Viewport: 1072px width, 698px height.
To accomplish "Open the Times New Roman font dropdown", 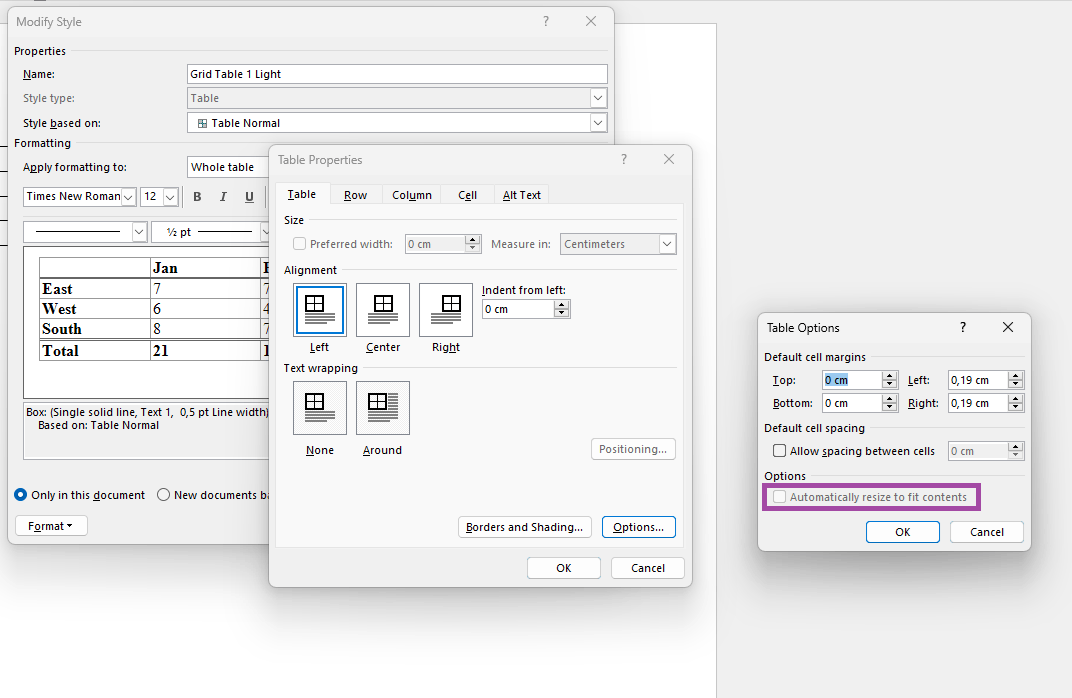I will click(128, 197).
